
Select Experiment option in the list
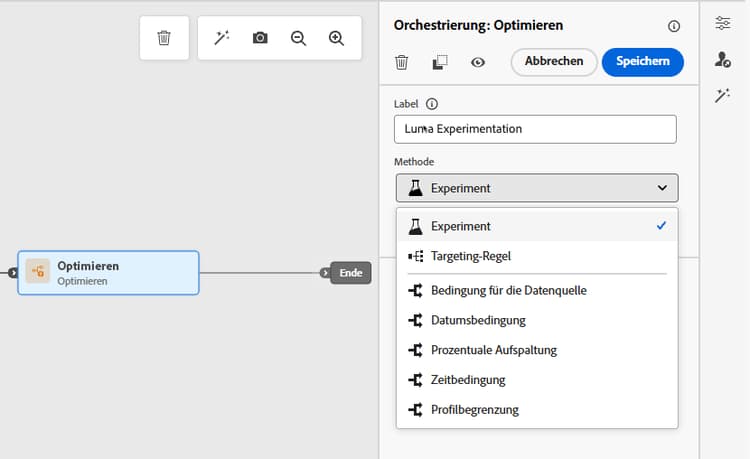click(x=537, y=226)
